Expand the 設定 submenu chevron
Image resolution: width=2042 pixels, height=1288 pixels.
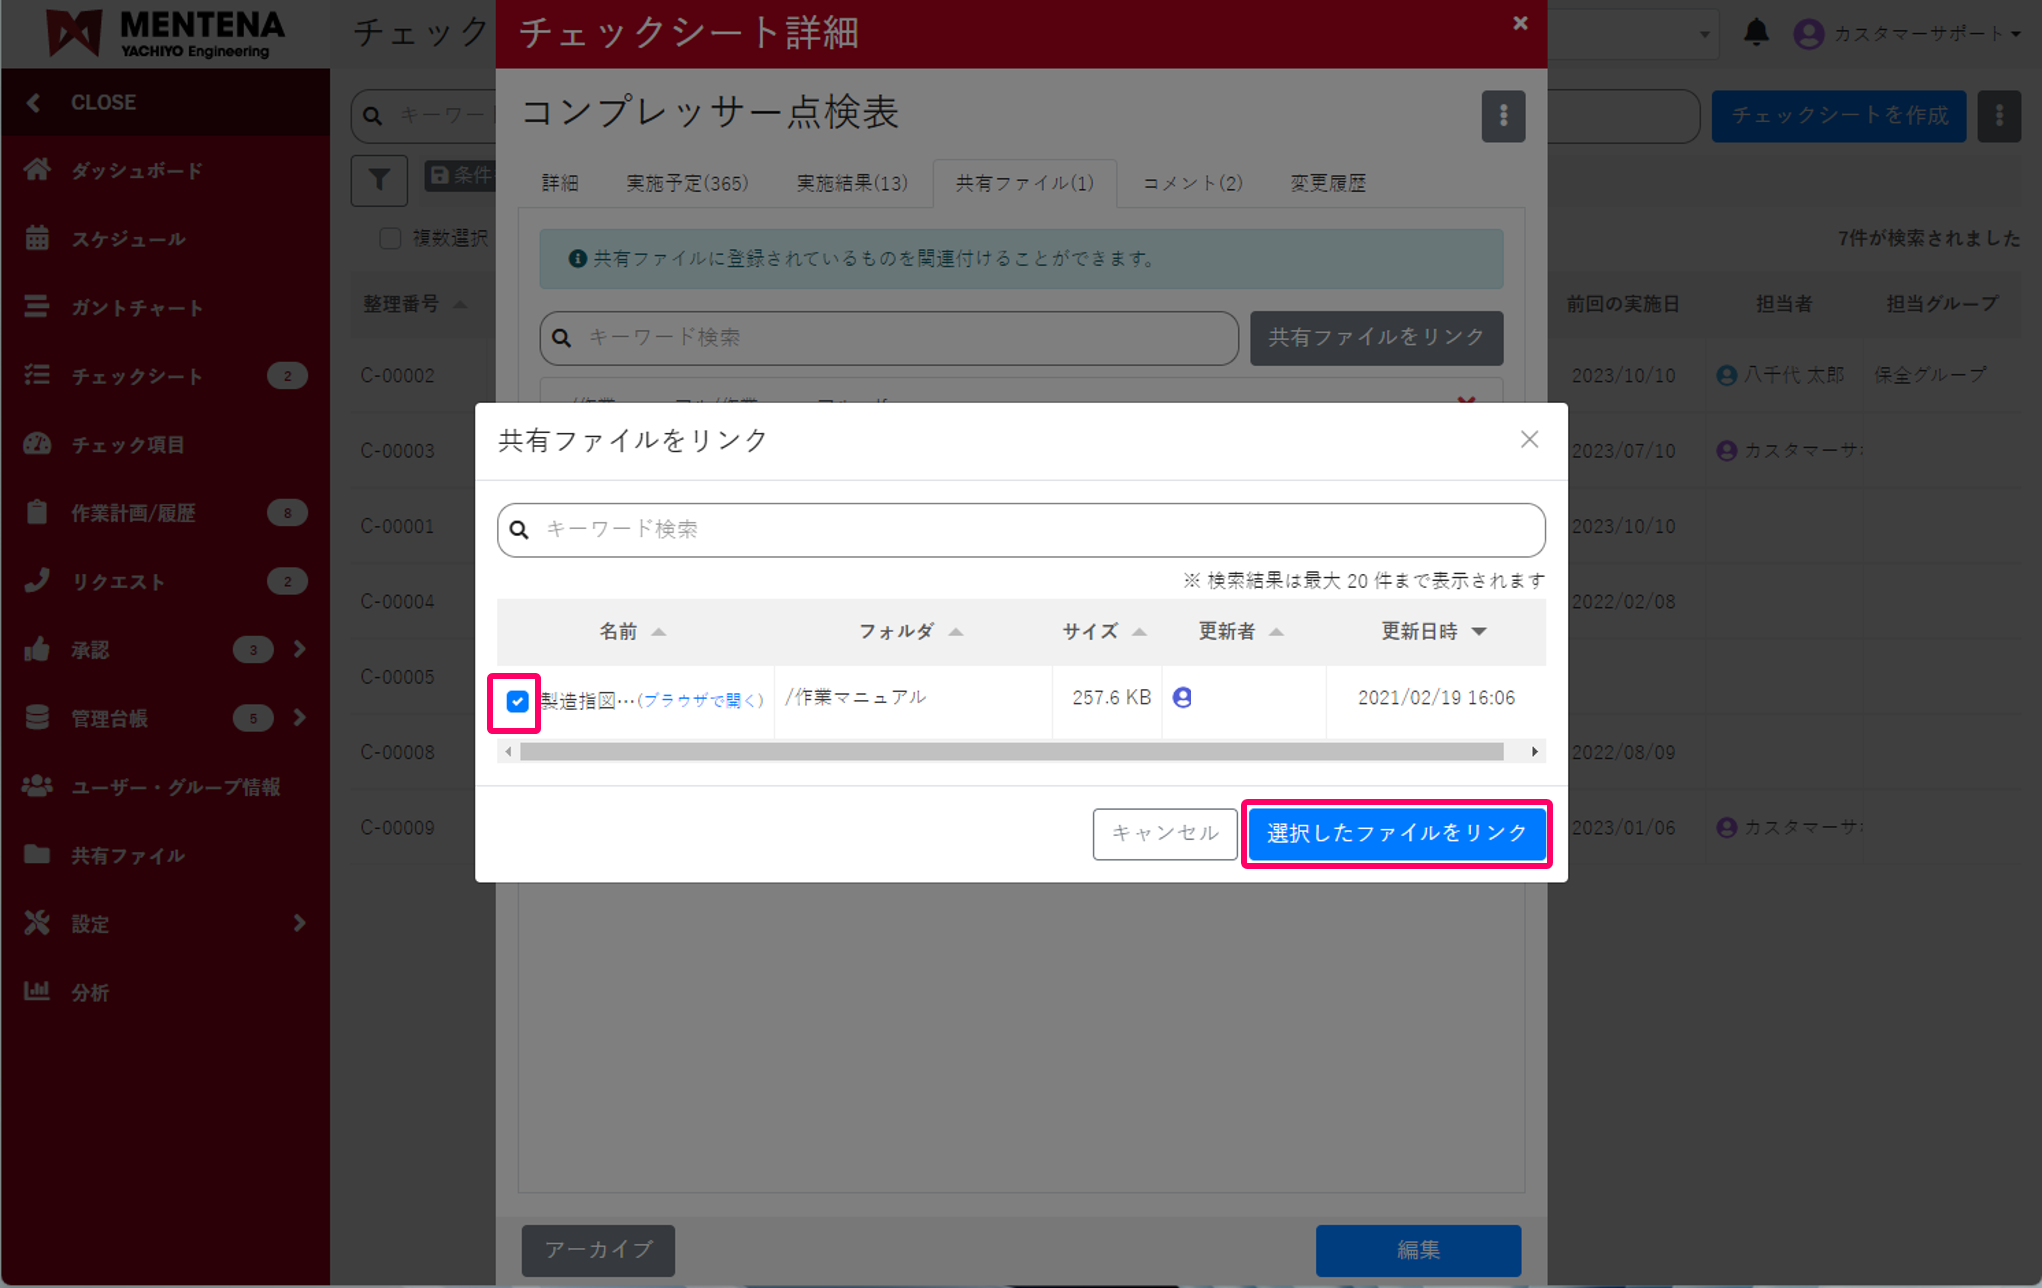(x=300, y=923)
